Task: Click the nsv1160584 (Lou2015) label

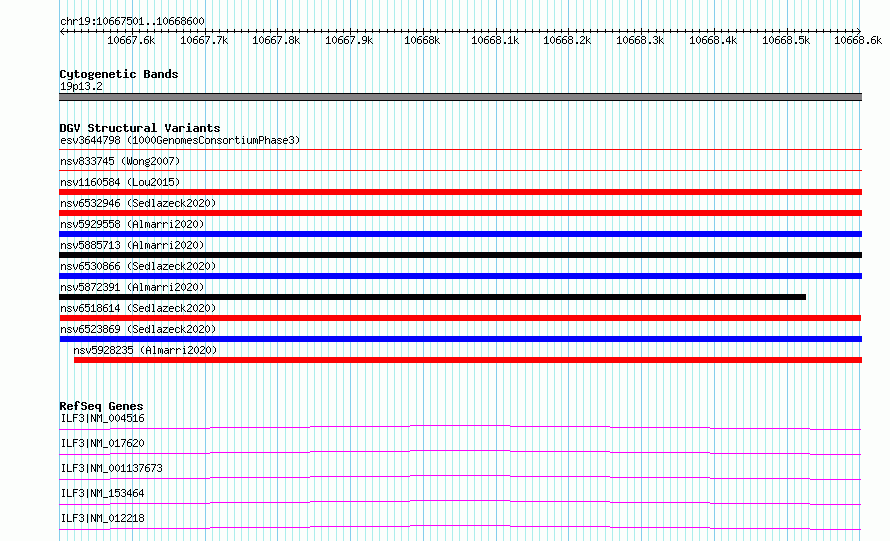Action: coord(120,182)
